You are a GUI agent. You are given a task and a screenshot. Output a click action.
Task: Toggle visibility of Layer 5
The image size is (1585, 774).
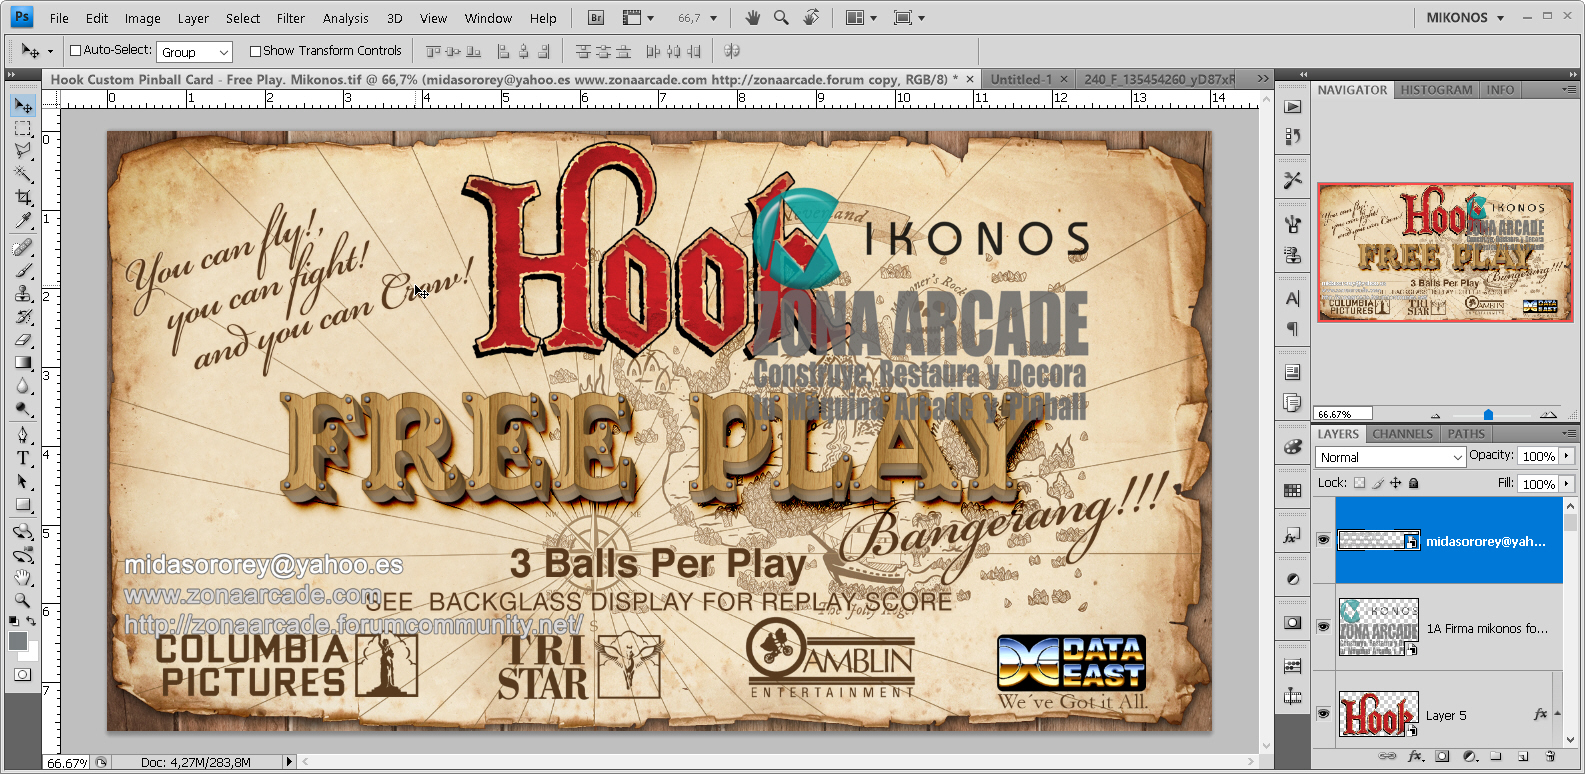pos(1323,714)
